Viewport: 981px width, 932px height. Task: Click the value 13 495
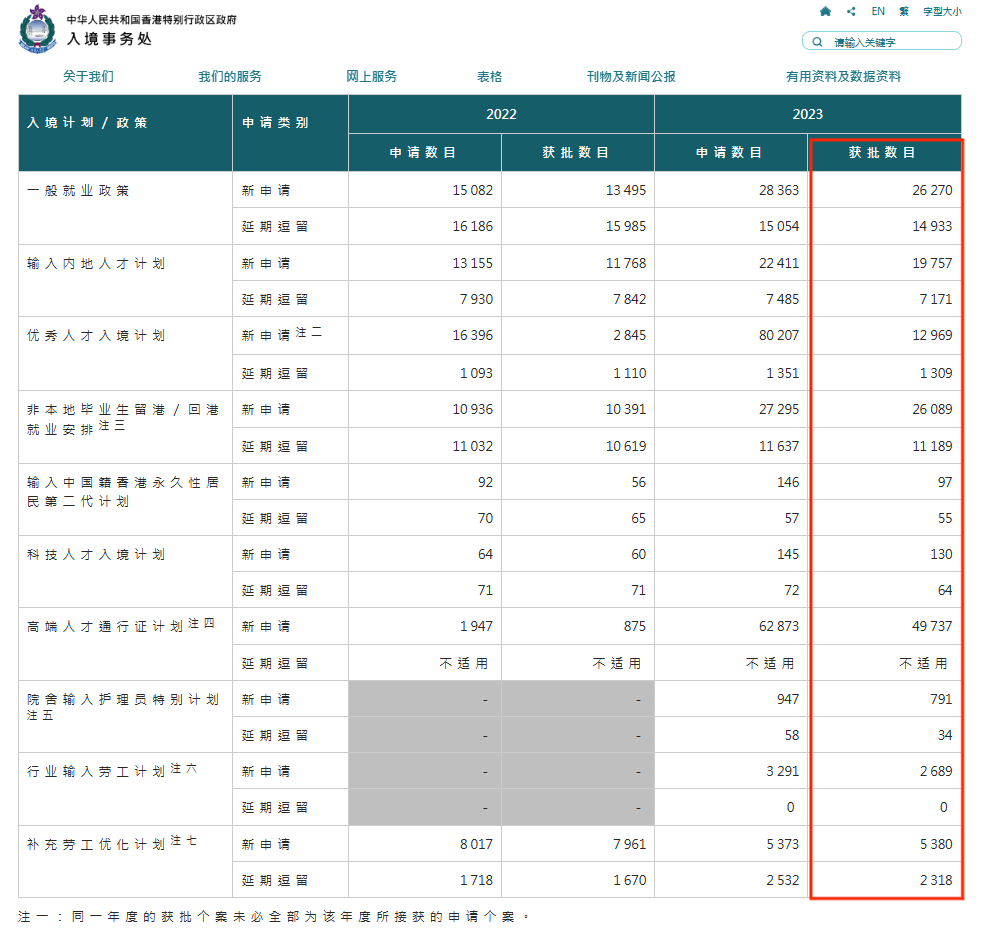pyautogui.click(x=626, y=190)
